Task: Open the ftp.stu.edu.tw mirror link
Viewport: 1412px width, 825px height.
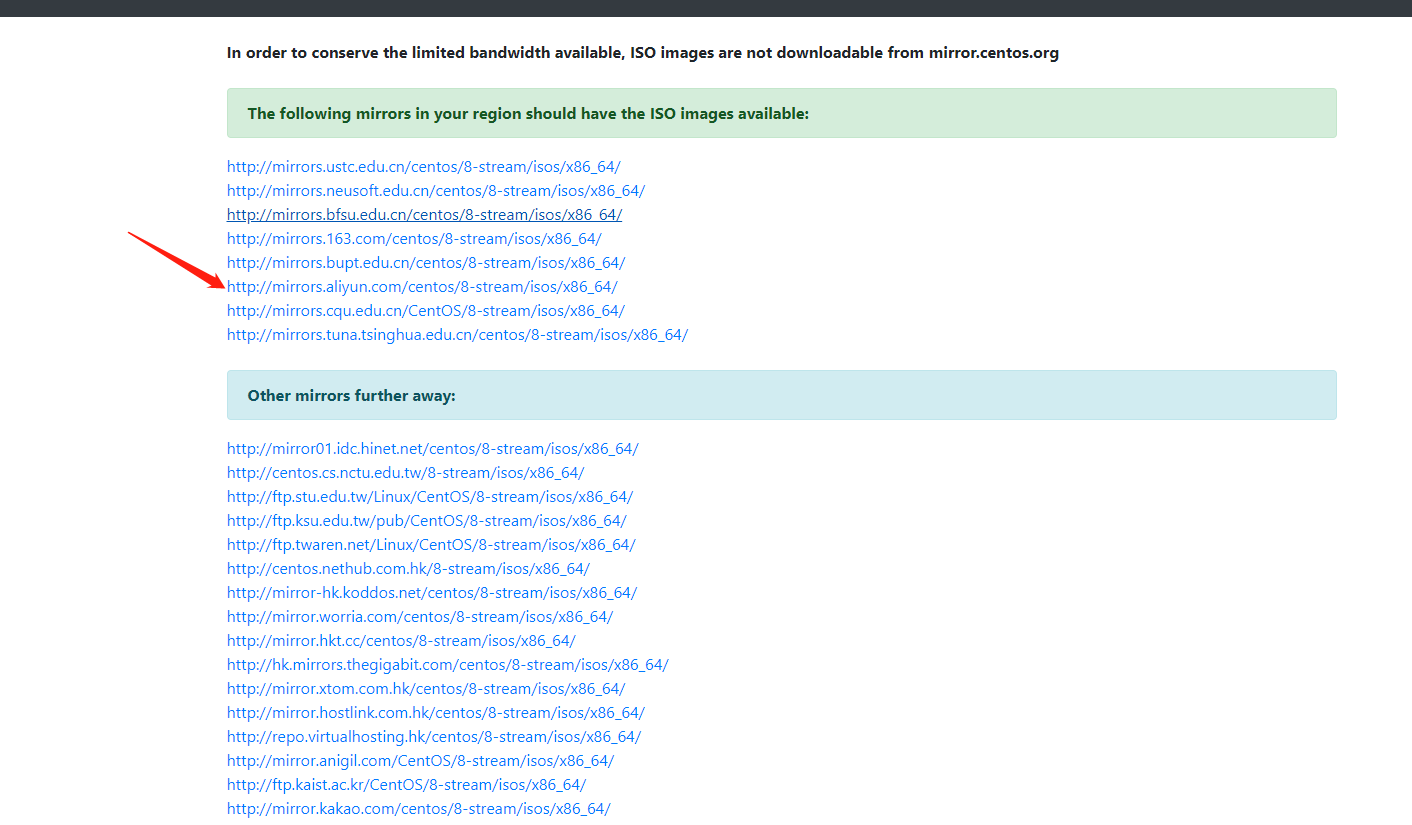Action: pyautogui.click(x=430, y=497)
